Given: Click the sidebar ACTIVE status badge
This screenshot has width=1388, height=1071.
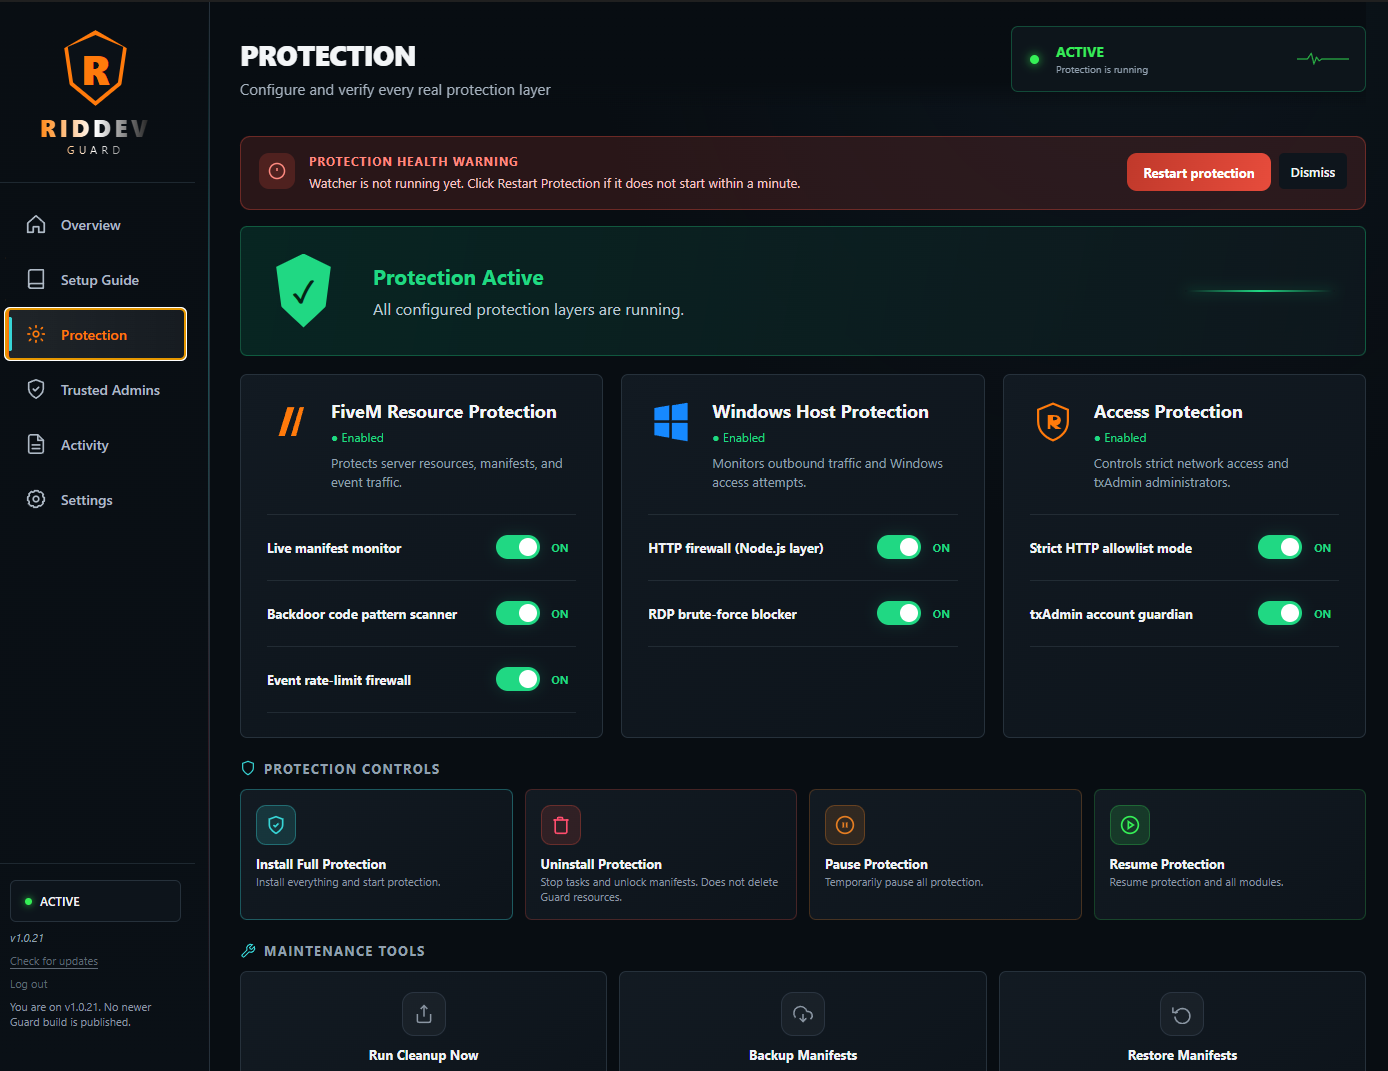Looking at the screenshot, I should [x=95, y=901].
